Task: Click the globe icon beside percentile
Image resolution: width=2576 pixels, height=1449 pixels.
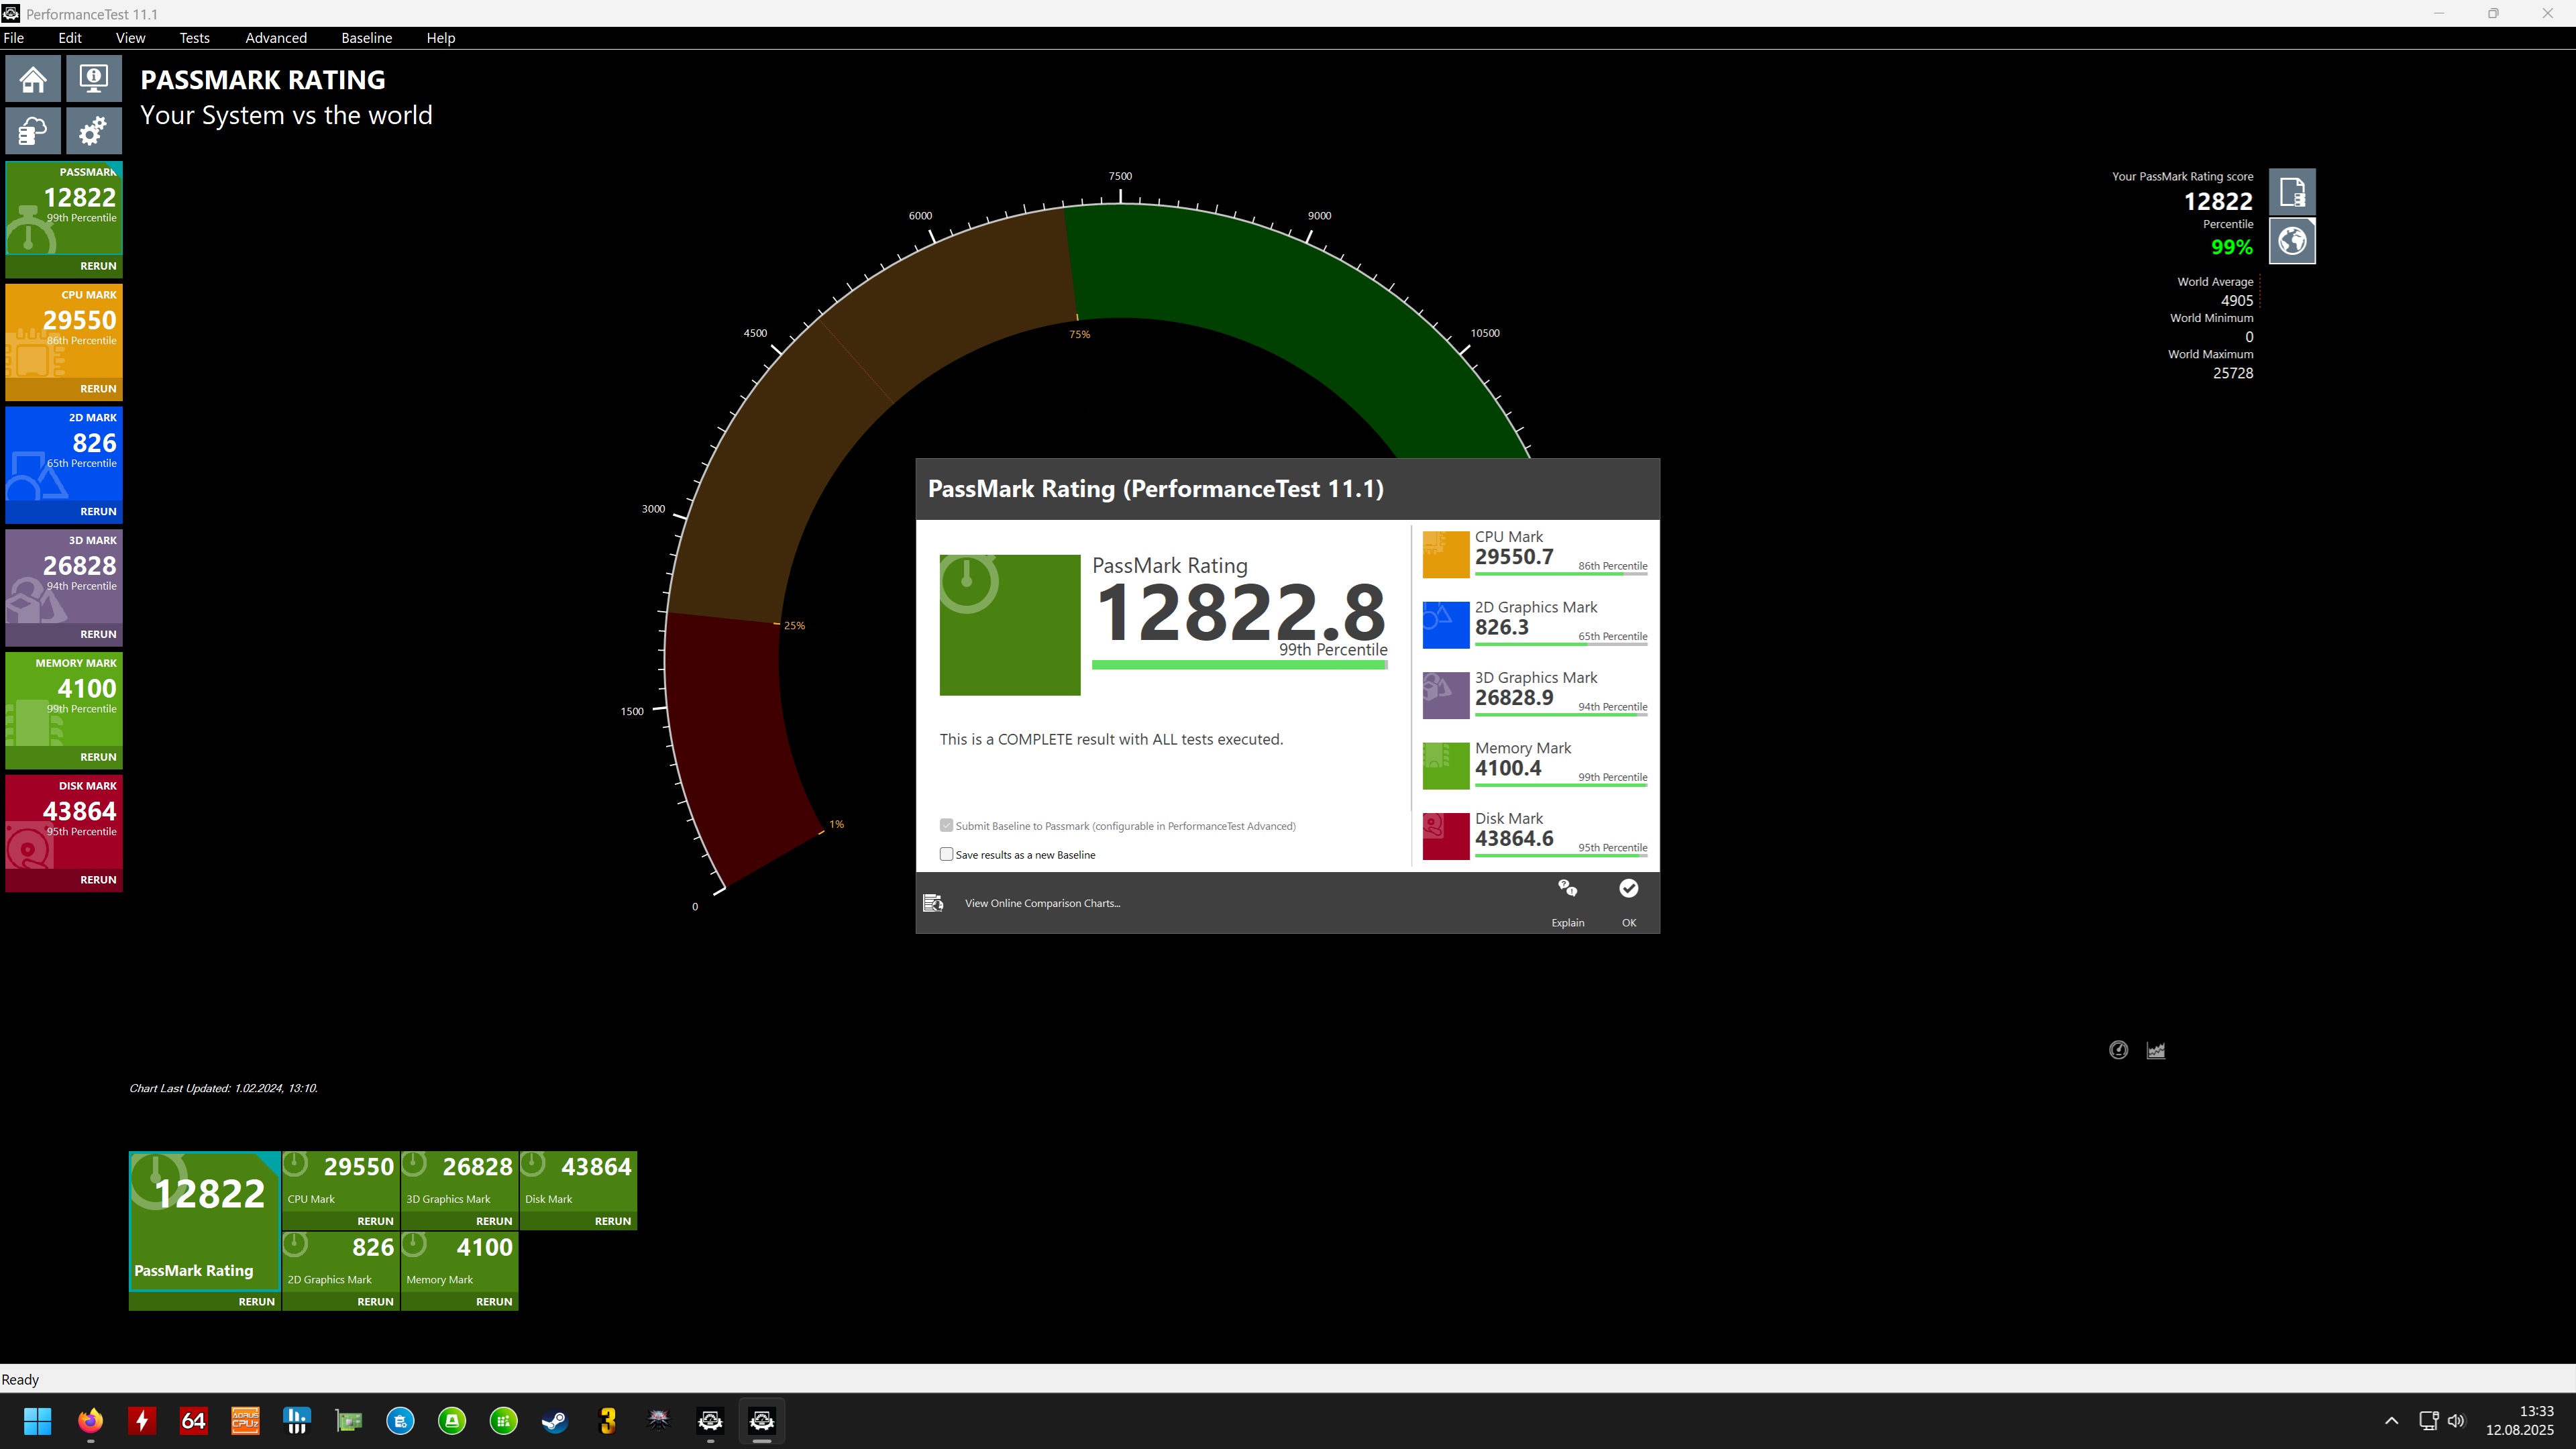Action: pos(2292,241)
